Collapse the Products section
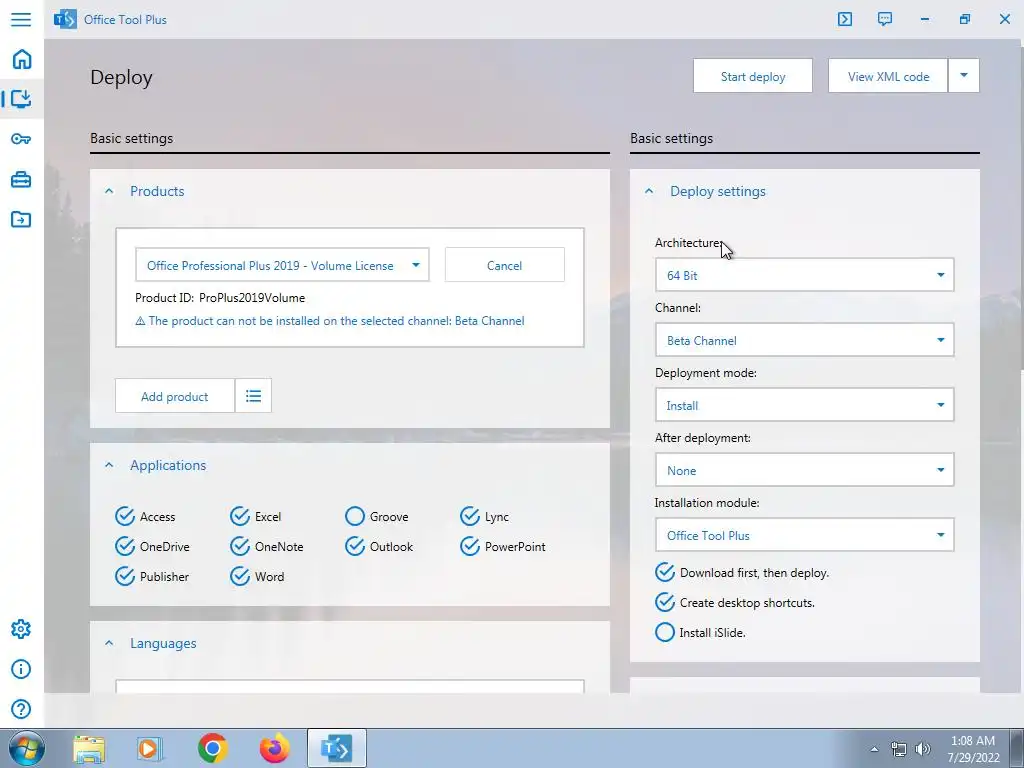Viewport: 1024px width, 768px height. pos(109,191)
